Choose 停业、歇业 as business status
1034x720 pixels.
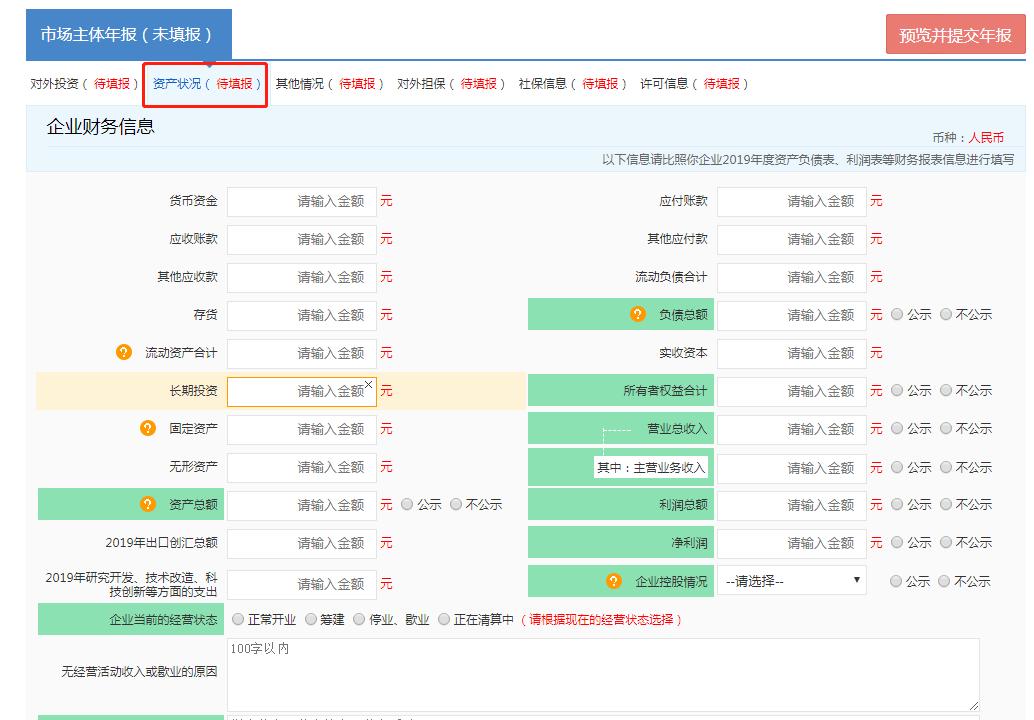point(359,619)
